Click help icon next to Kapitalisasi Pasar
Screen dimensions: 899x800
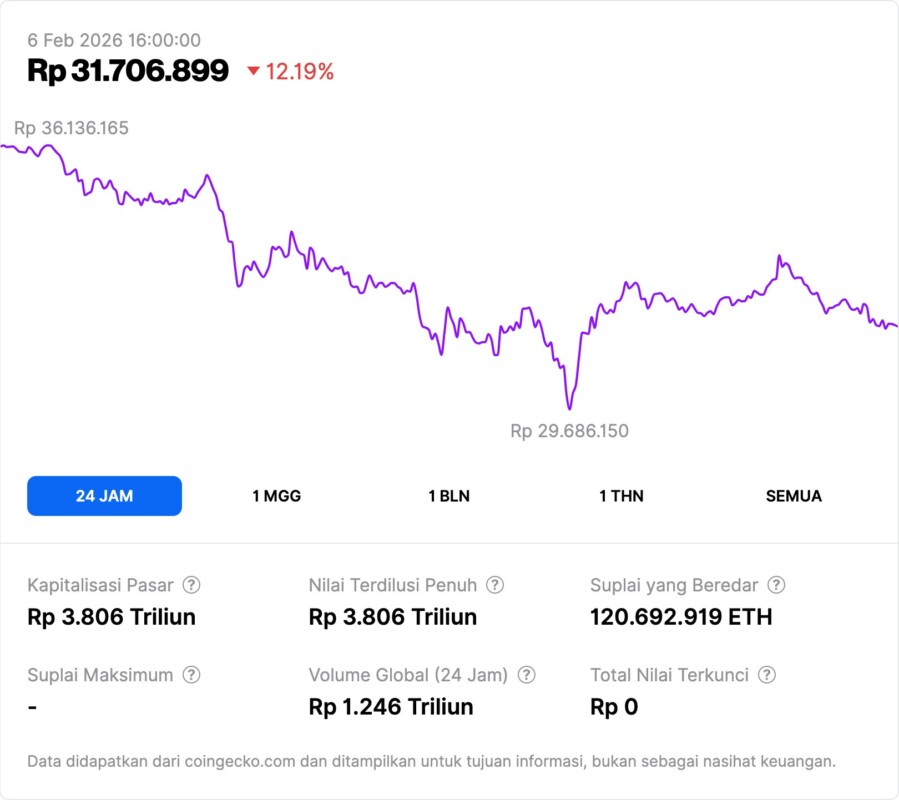point(191,585)
